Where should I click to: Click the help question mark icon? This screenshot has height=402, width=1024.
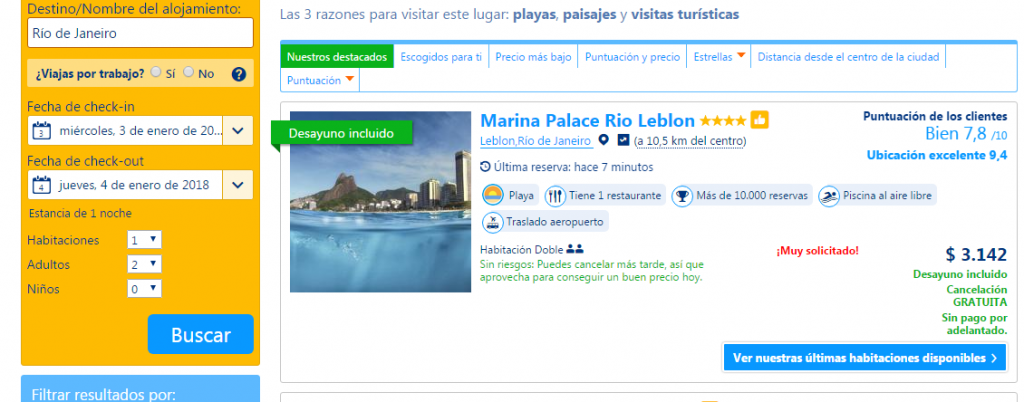[x=238, y=74]
